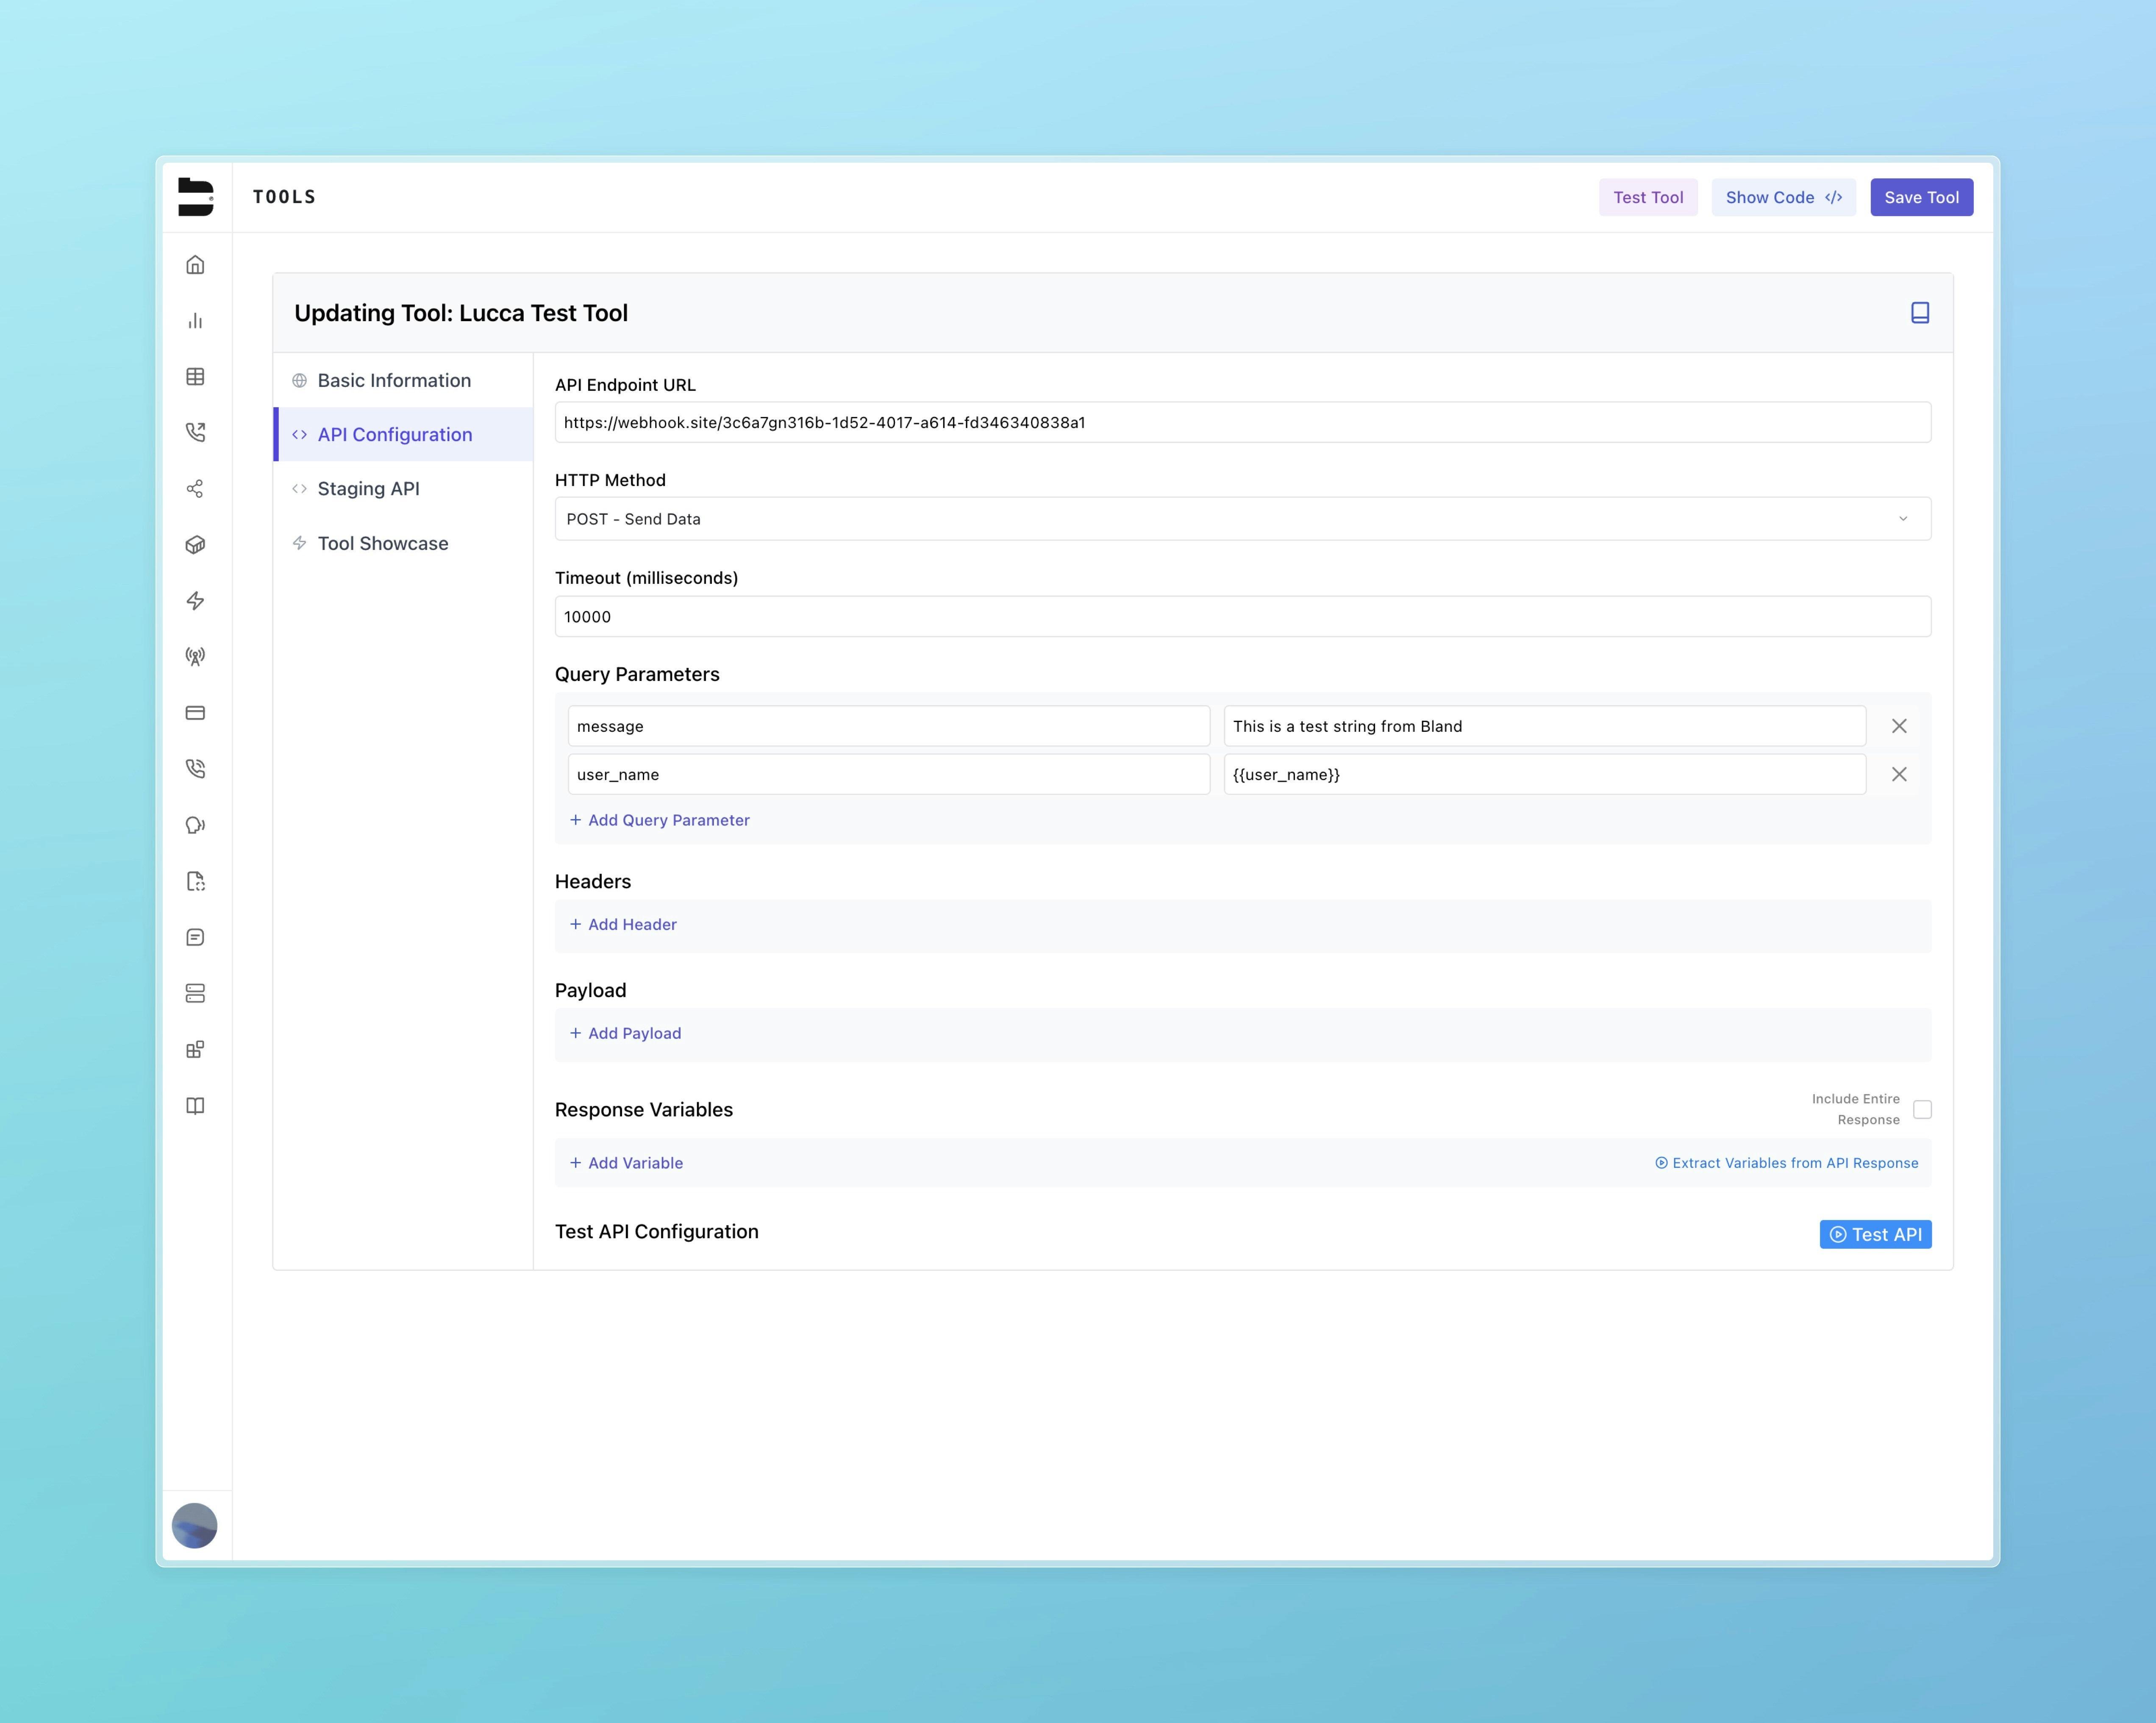This screenshot has width=2156, height=1723.
Task: Open the broadcast antenna sidebar icon
Action: [x=195, y=657]
